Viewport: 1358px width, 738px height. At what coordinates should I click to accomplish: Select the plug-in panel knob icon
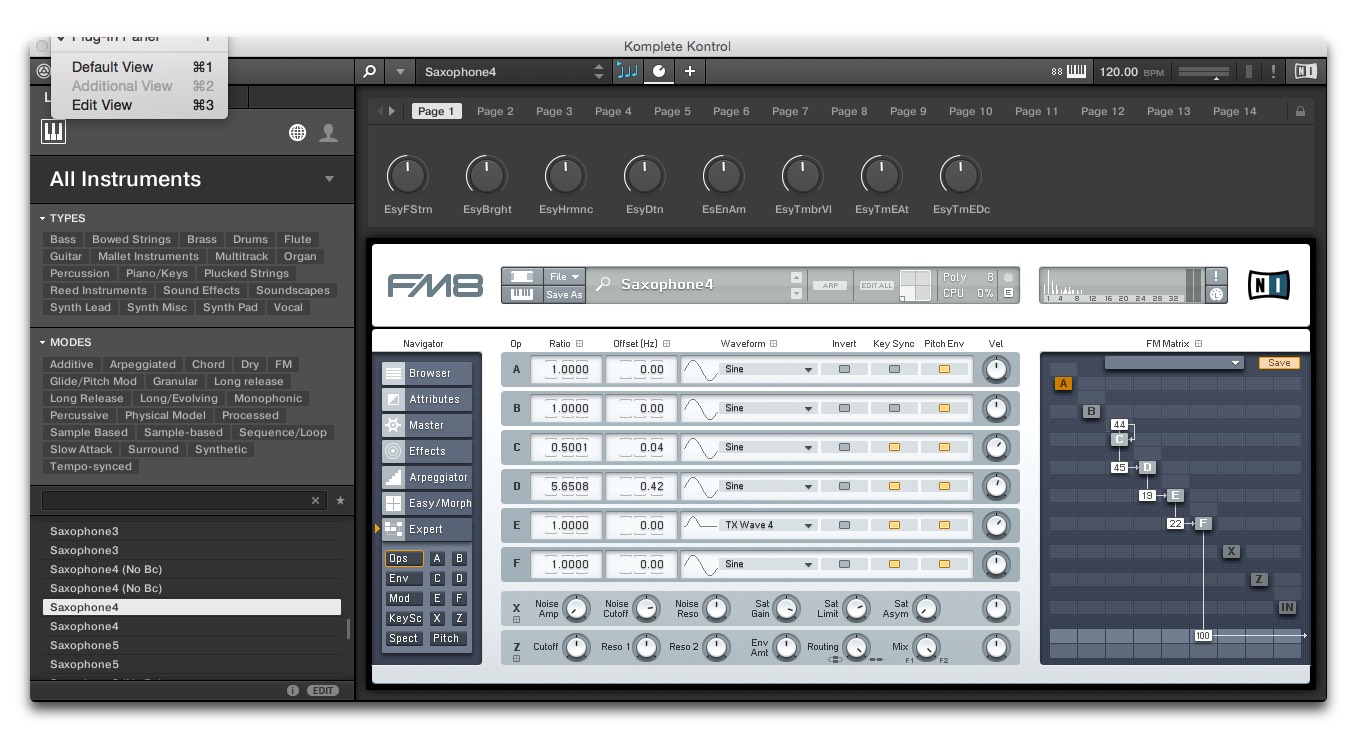click(659, 72)
